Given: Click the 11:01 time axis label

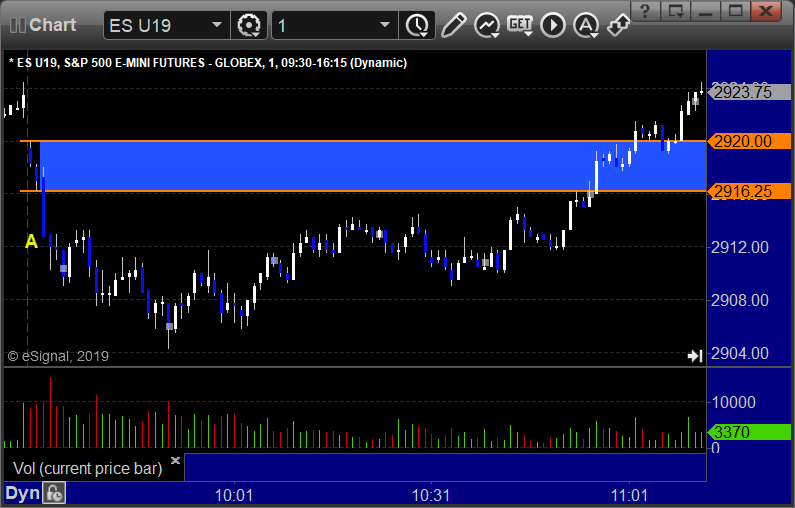Looking at the screenshot, I should point(629,495).
